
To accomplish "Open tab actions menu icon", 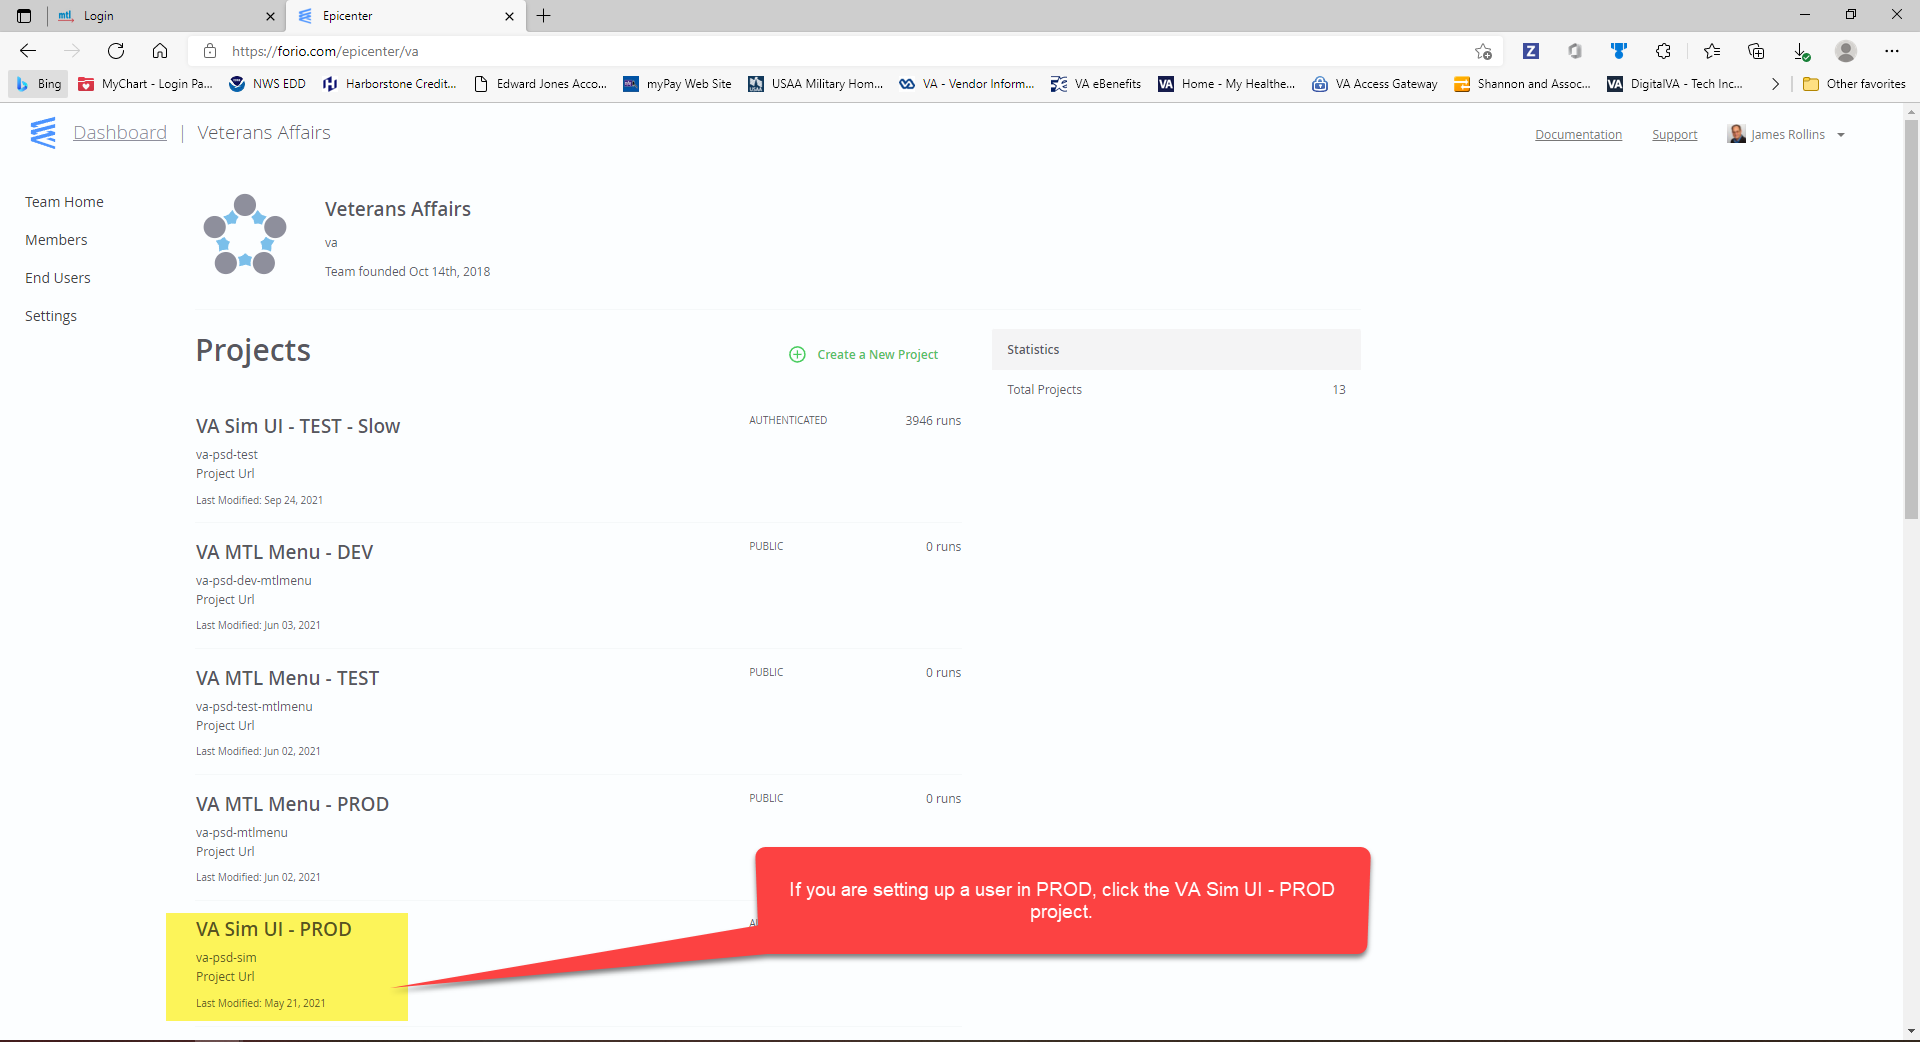I will tap(24, 16).
